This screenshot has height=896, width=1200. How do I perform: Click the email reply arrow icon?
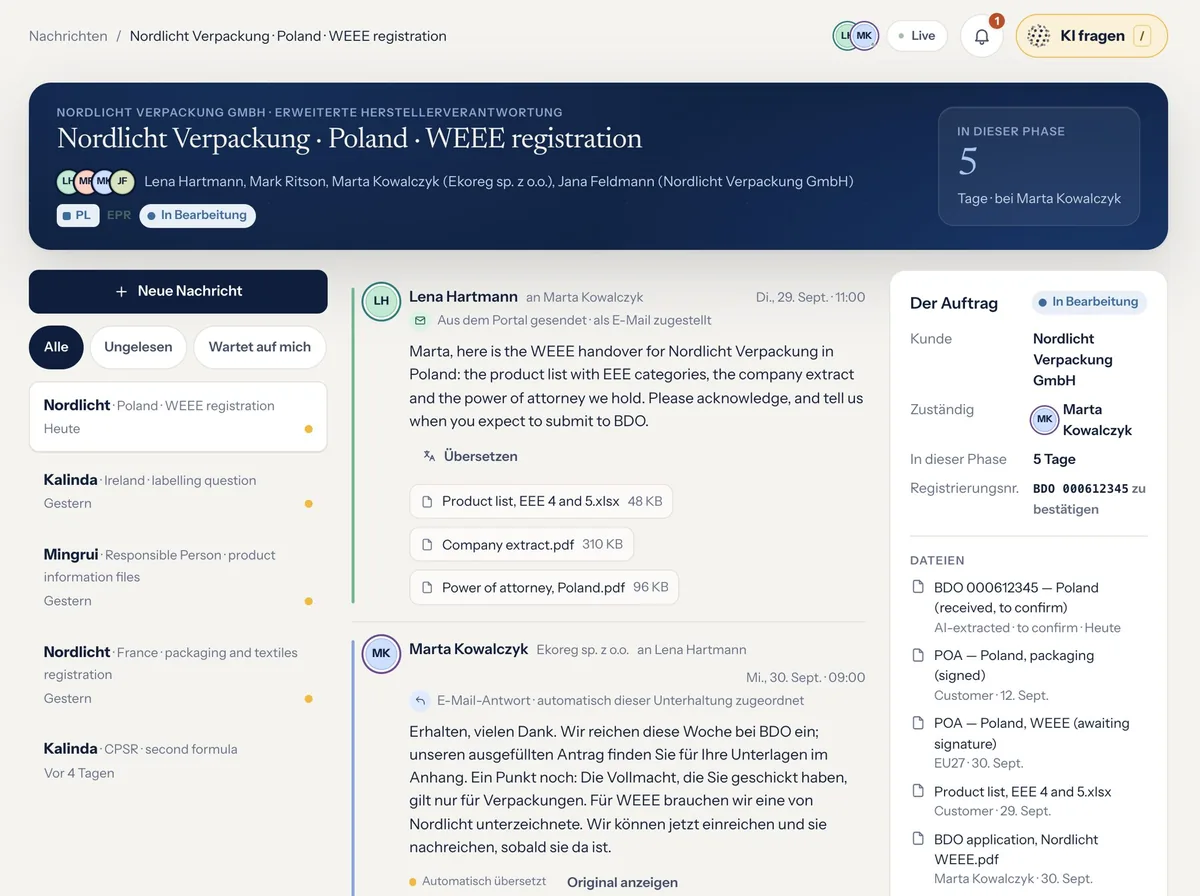pos(421,701)
